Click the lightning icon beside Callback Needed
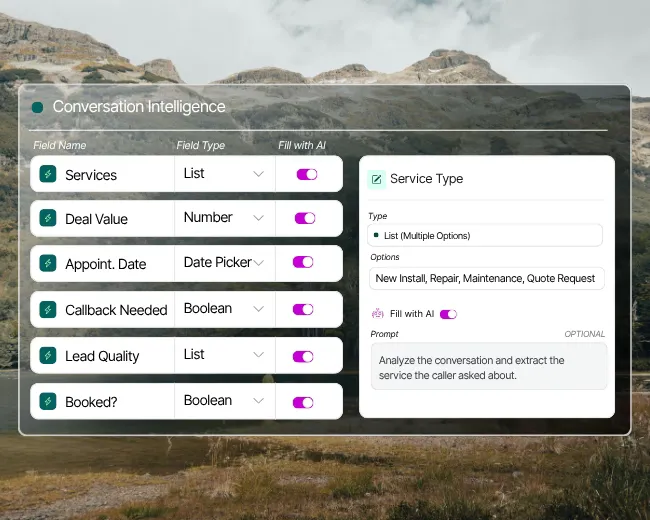This screenshot has height=520, width=650. point(48,309)
